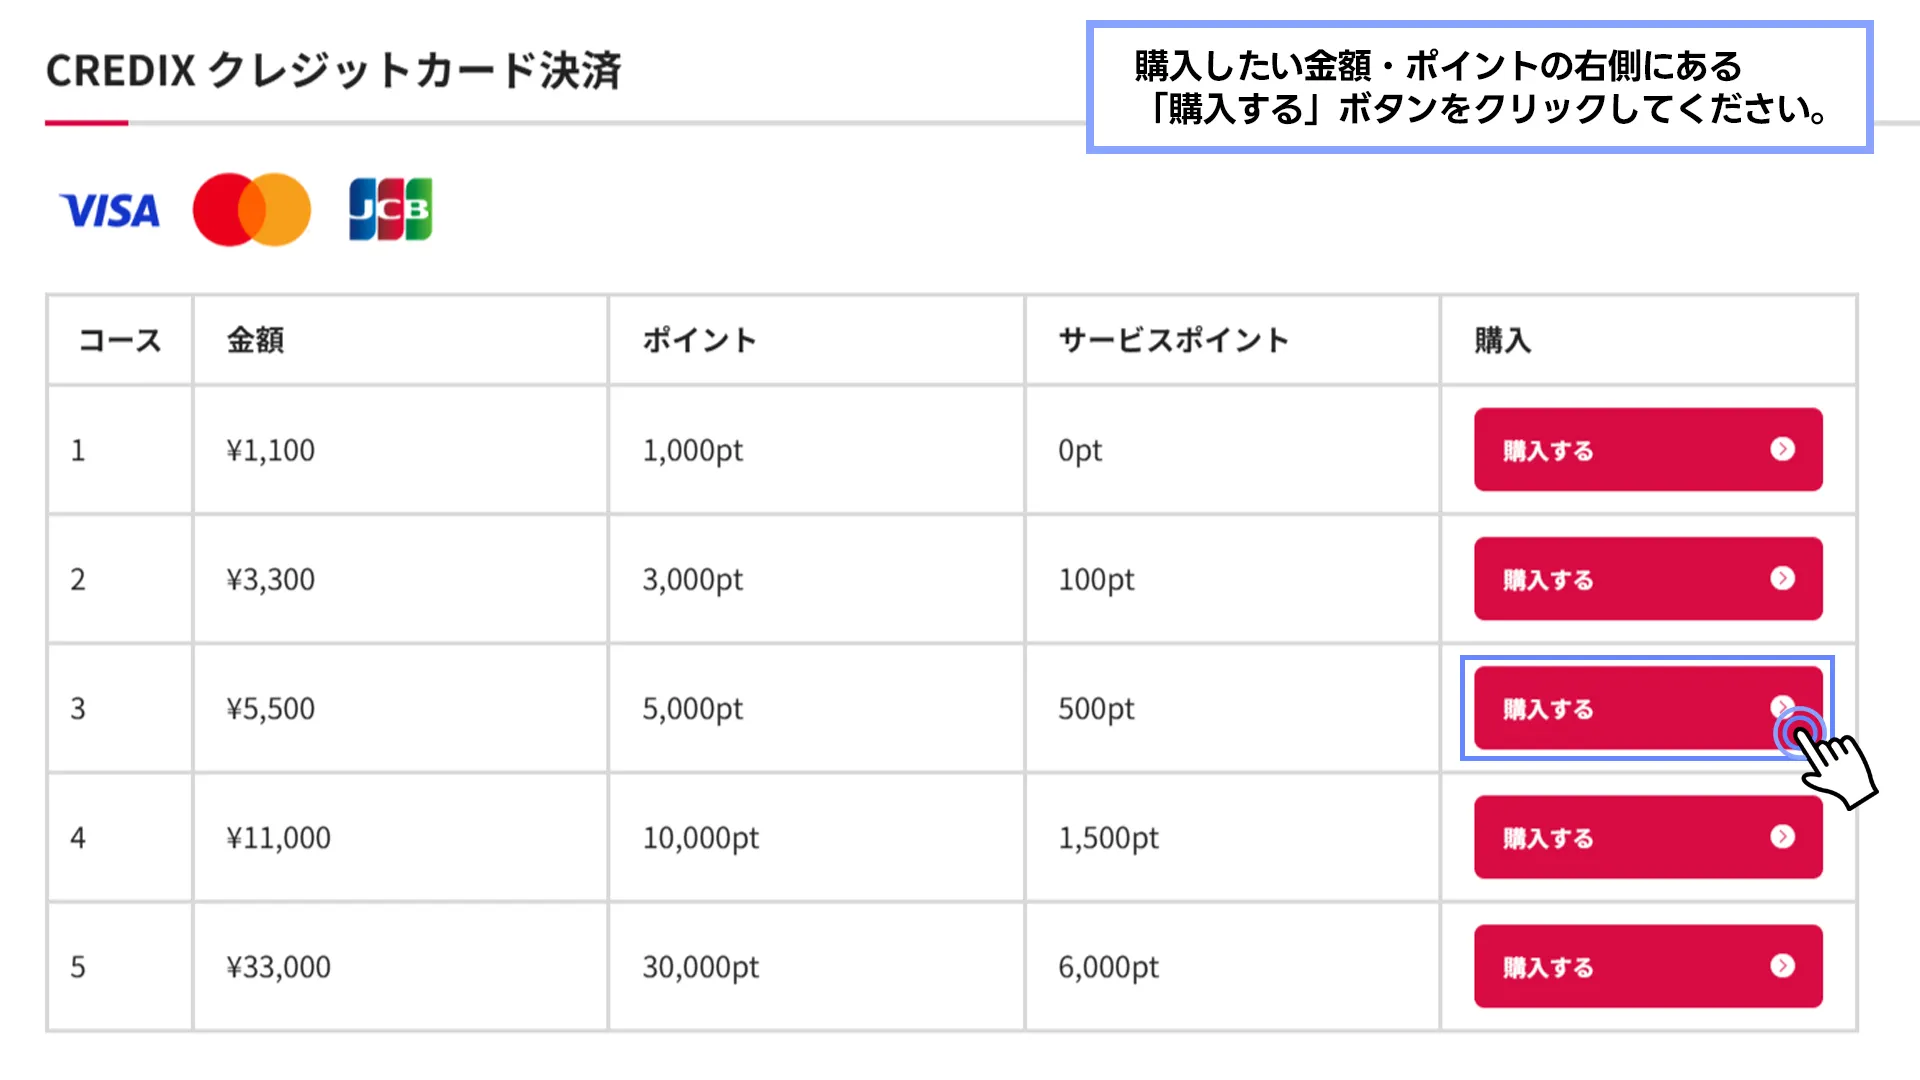1920x1080 pixels.
Task: Click arrow icon on ¥11,000 purchase button
Action: click(1782, 836)
